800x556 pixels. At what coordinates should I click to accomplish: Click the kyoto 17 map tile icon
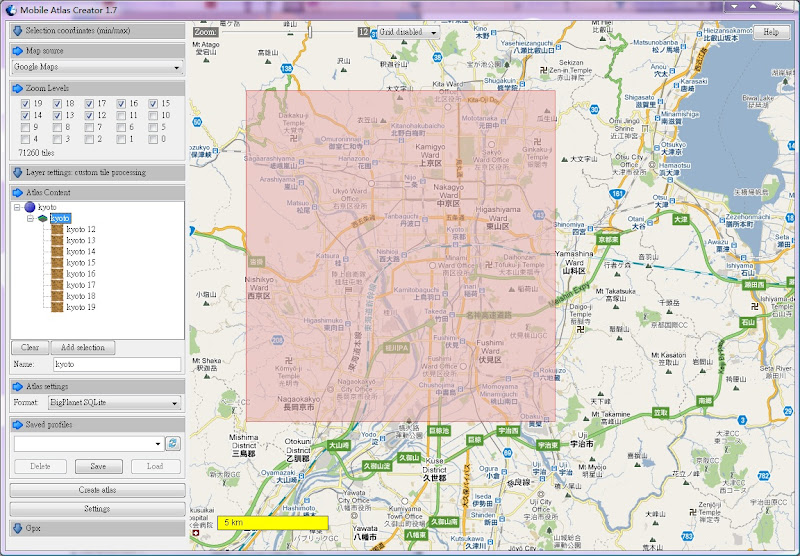(x=57, y=285)
